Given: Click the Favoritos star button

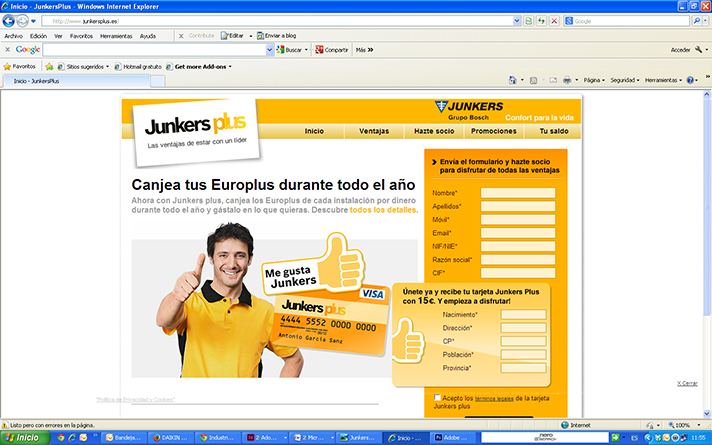Looking at the screenshot, I should (x=20, y=66).
